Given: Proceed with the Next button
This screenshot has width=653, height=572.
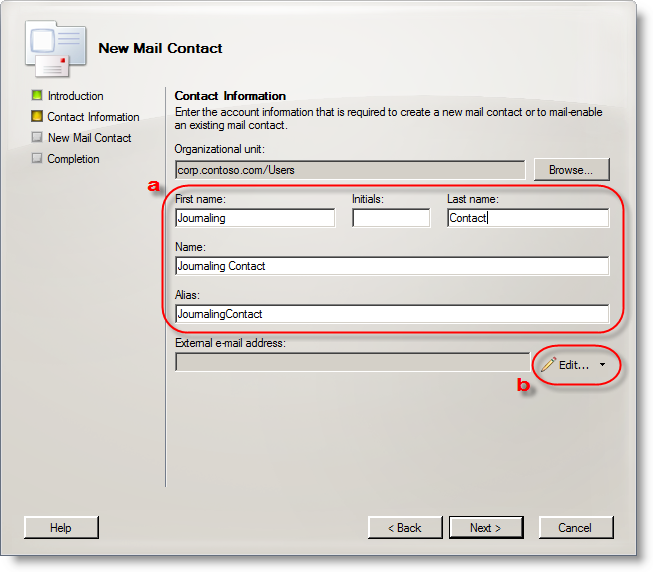Looking at the screenshot, I should point(486,527).
